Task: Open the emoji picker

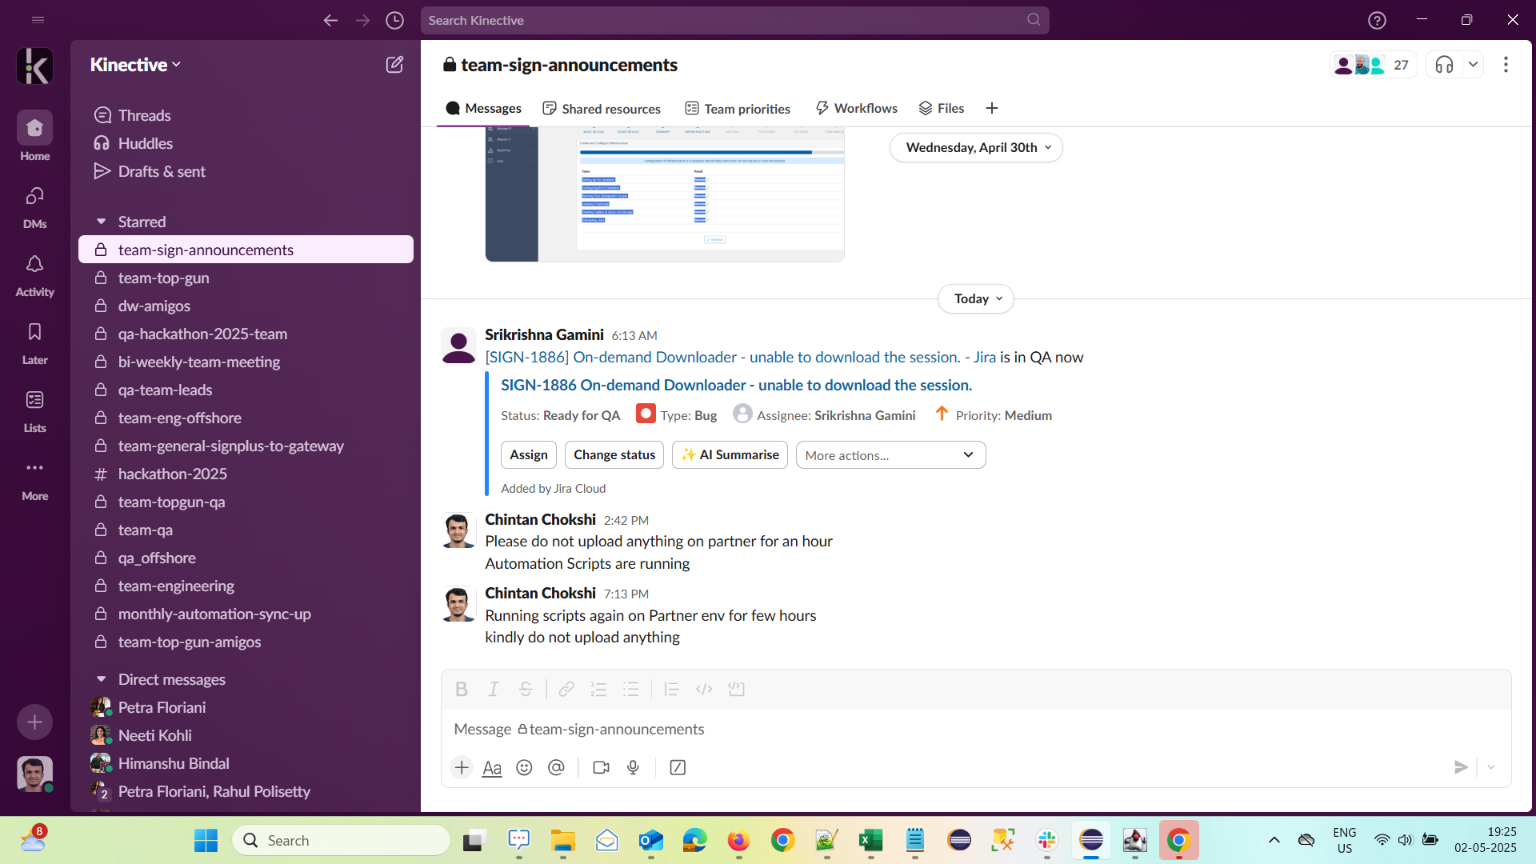Action: point(524,767)
